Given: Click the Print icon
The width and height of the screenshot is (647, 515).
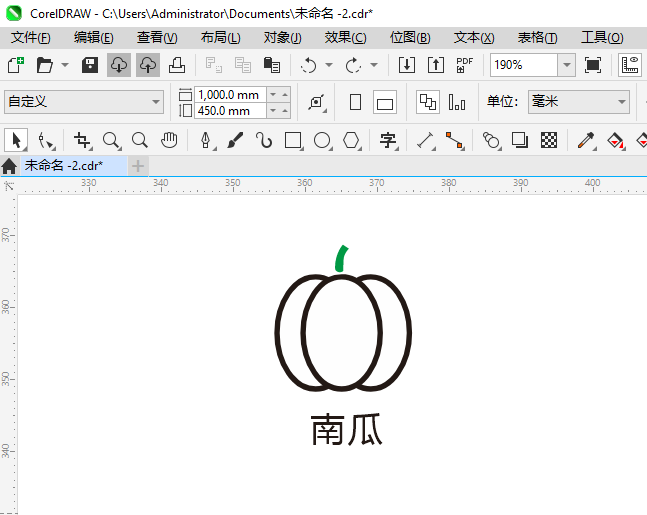Looking at the screenshot, I should (177, 65).
